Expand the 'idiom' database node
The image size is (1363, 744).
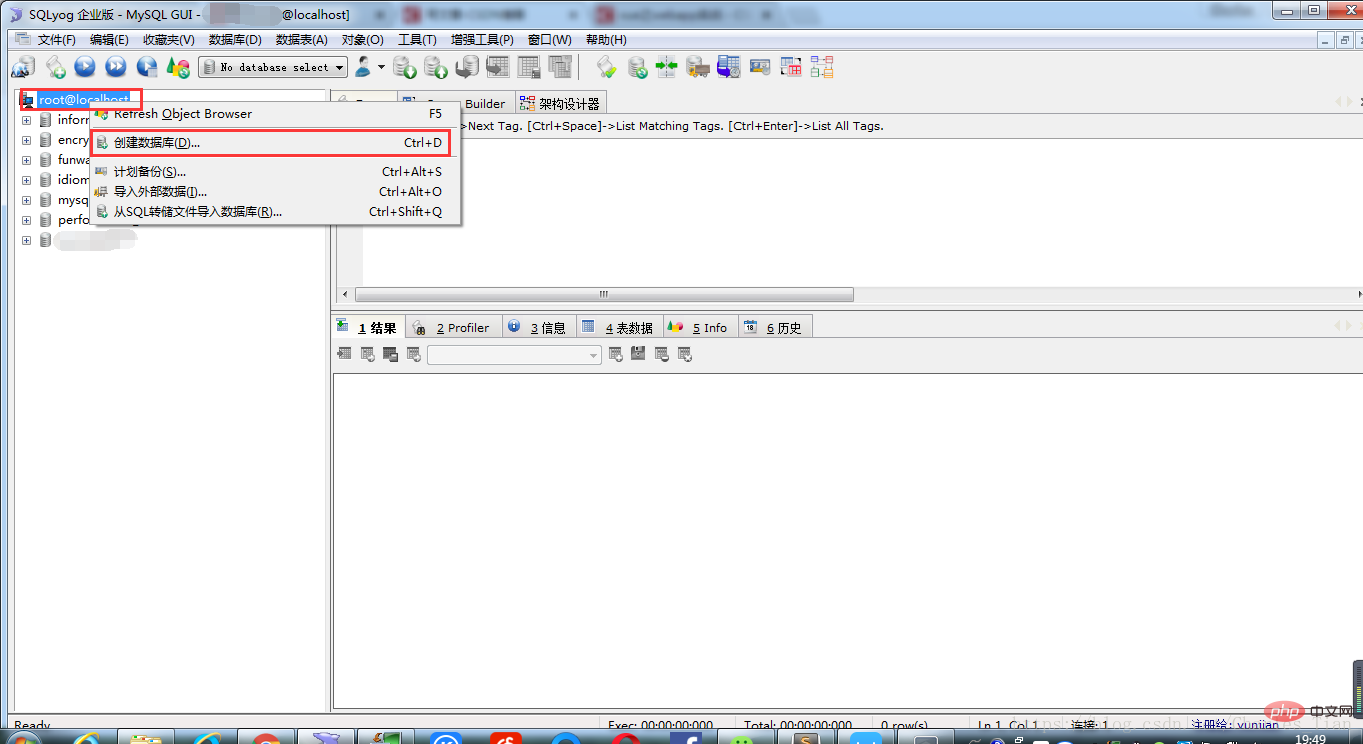(26, 180)
